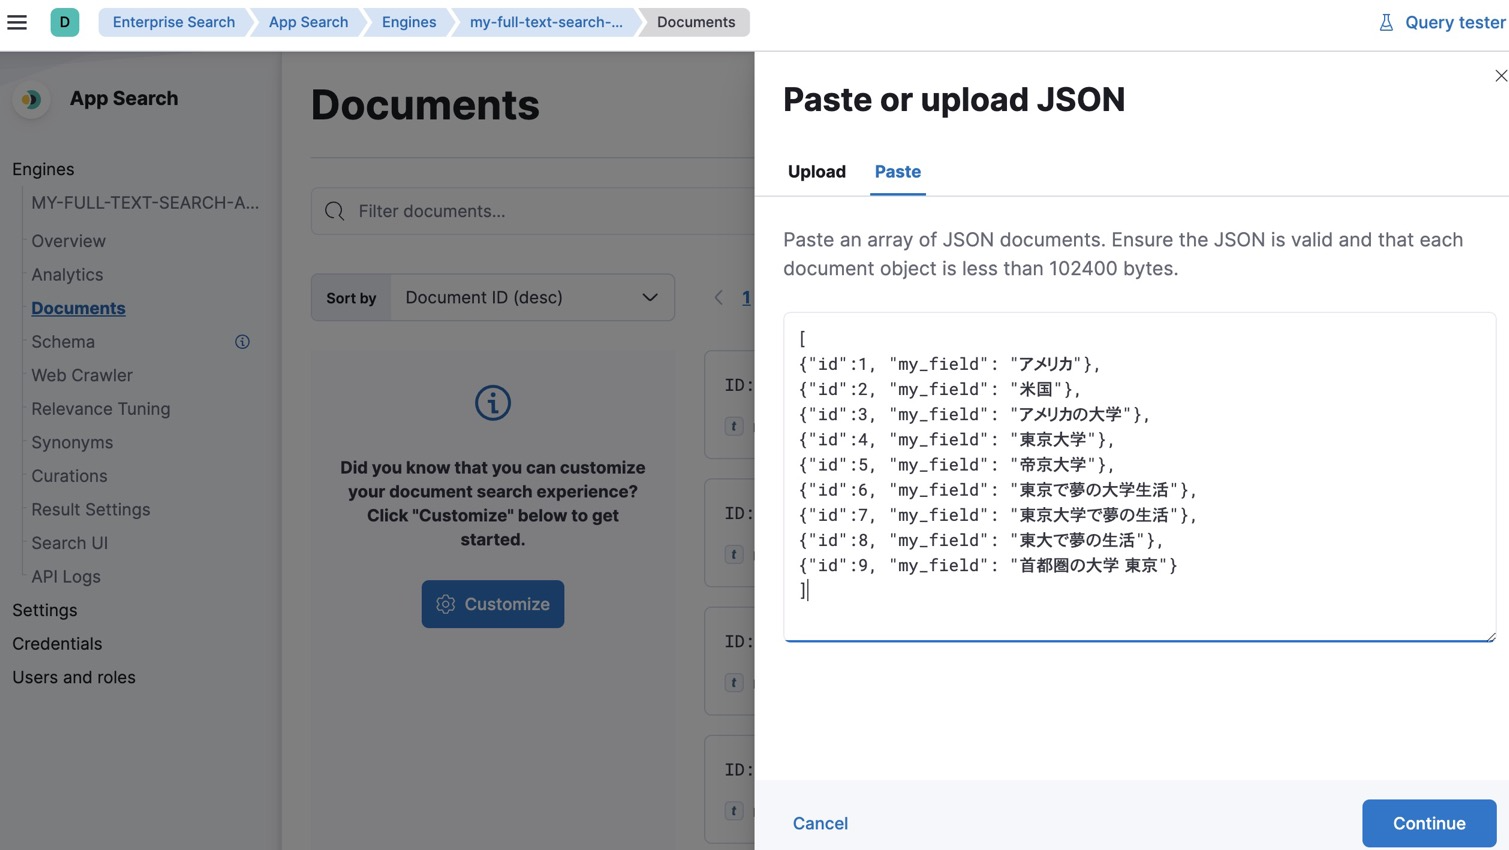Click my-full-text-search breadcrumb

click(x=546, y=22)
